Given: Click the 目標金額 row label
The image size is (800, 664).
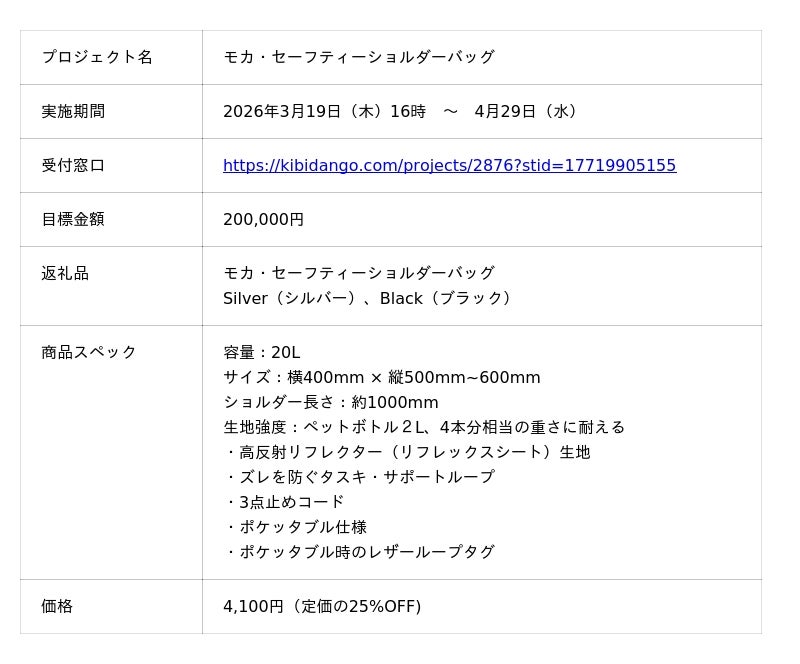Looking at the screenshot, I should 73,219.
